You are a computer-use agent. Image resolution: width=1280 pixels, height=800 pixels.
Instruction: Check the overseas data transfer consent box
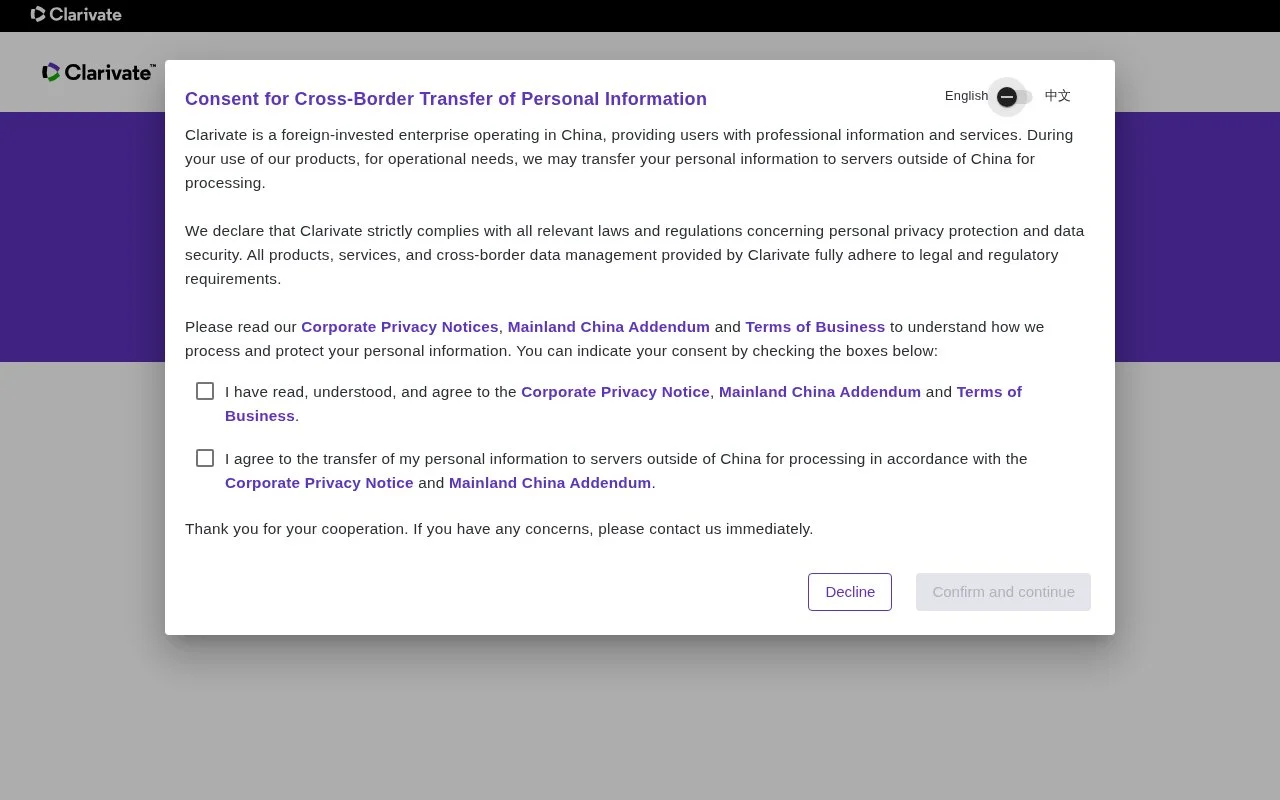click(x=205, y=458)
